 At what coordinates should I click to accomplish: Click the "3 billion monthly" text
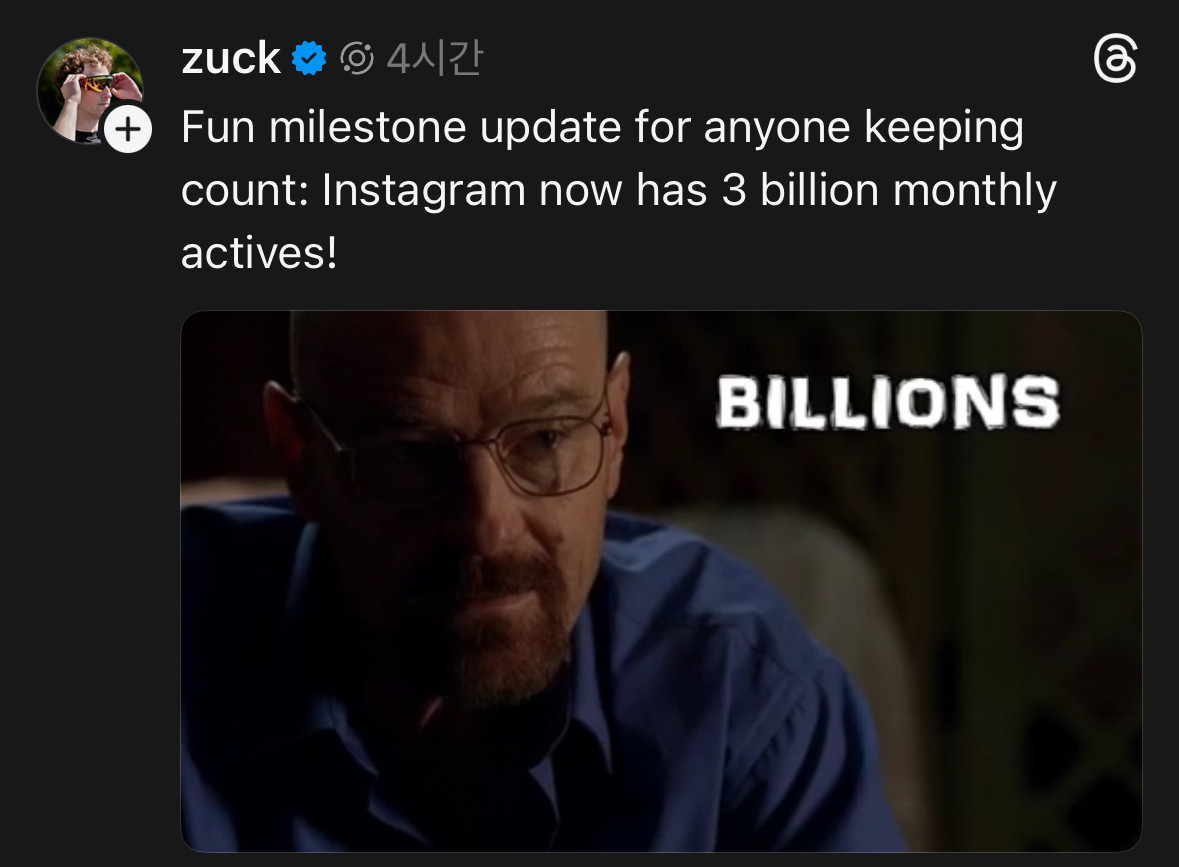[889, 189]
